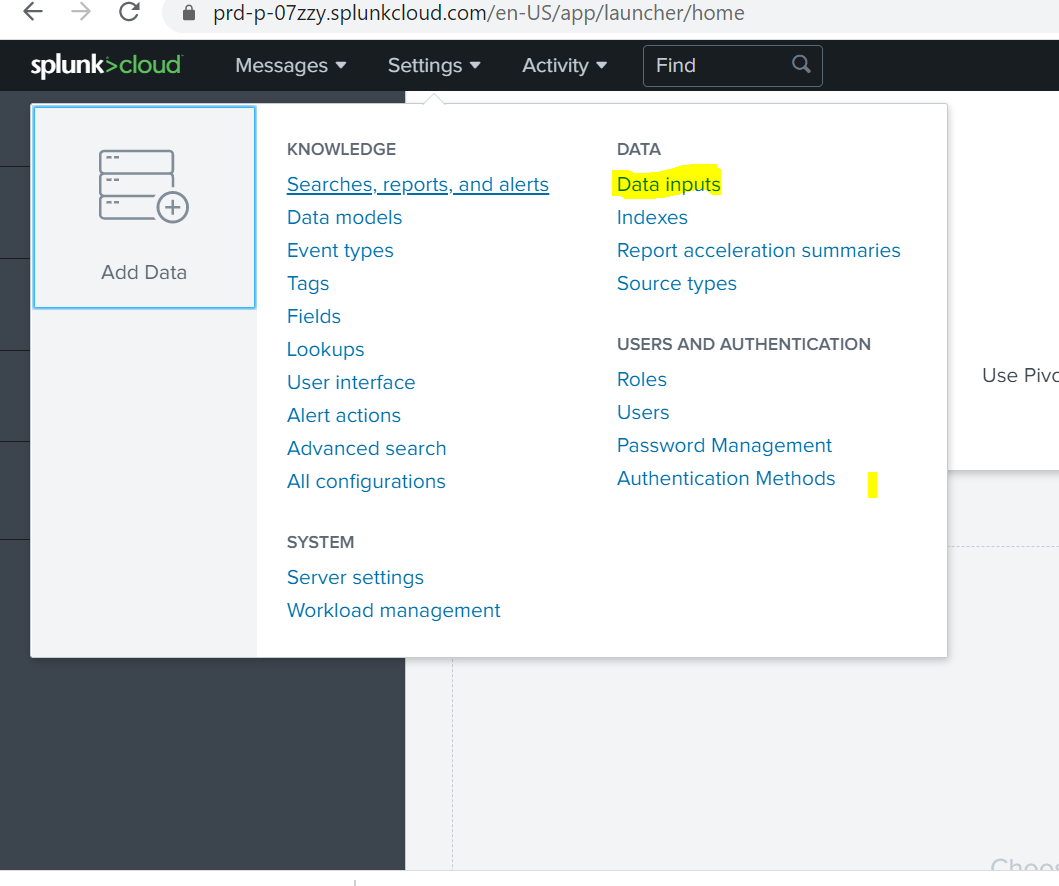The width and height of the screenshot is (1059, 886).
Task: Open Authentication Methods settings
Action: tap(726, 478)
